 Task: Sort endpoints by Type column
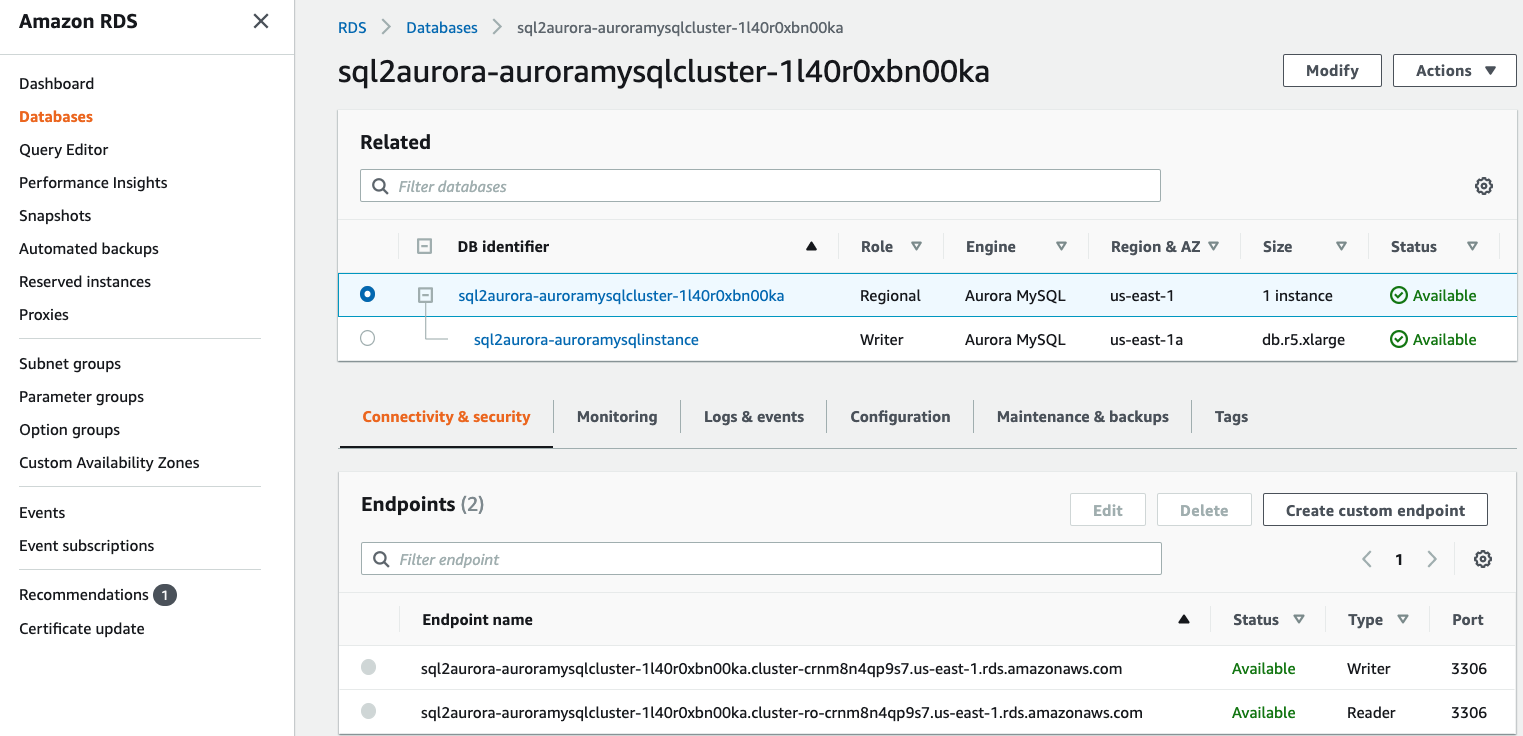click(1403, 620)
